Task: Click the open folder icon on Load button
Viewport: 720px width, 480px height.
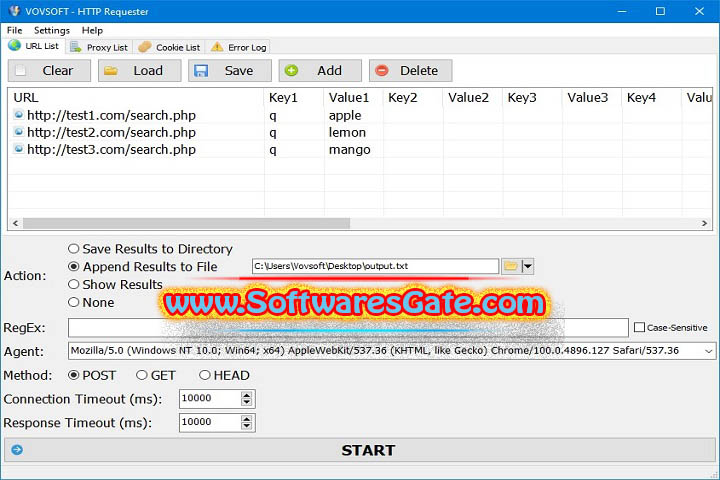Action: pos(111,70)
